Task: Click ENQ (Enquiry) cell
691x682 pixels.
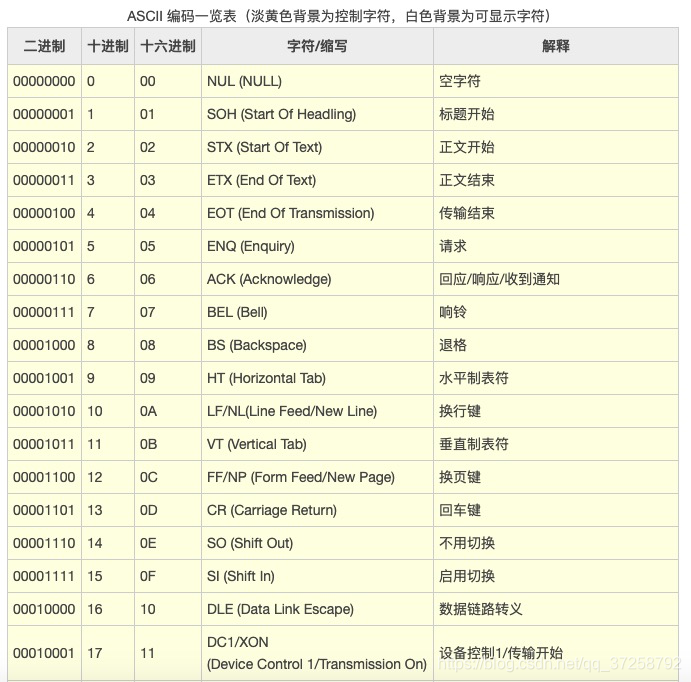Action: point(317,246)
